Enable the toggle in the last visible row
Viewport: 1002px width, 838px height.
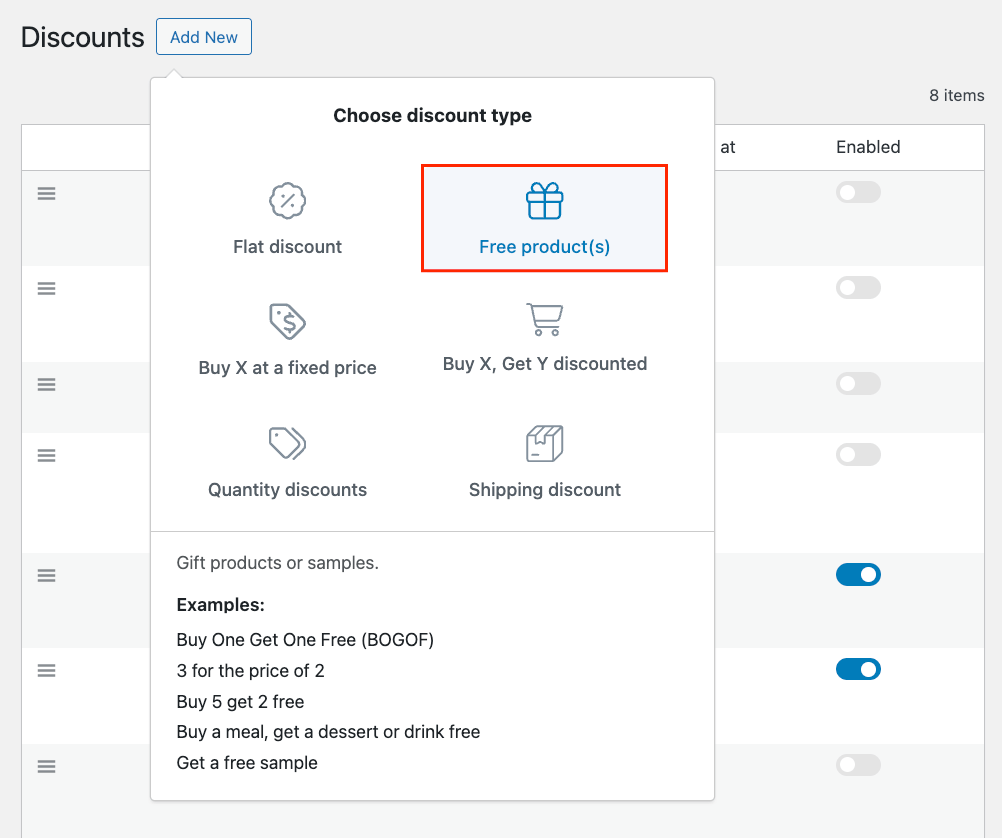click(x=858, y=765)
